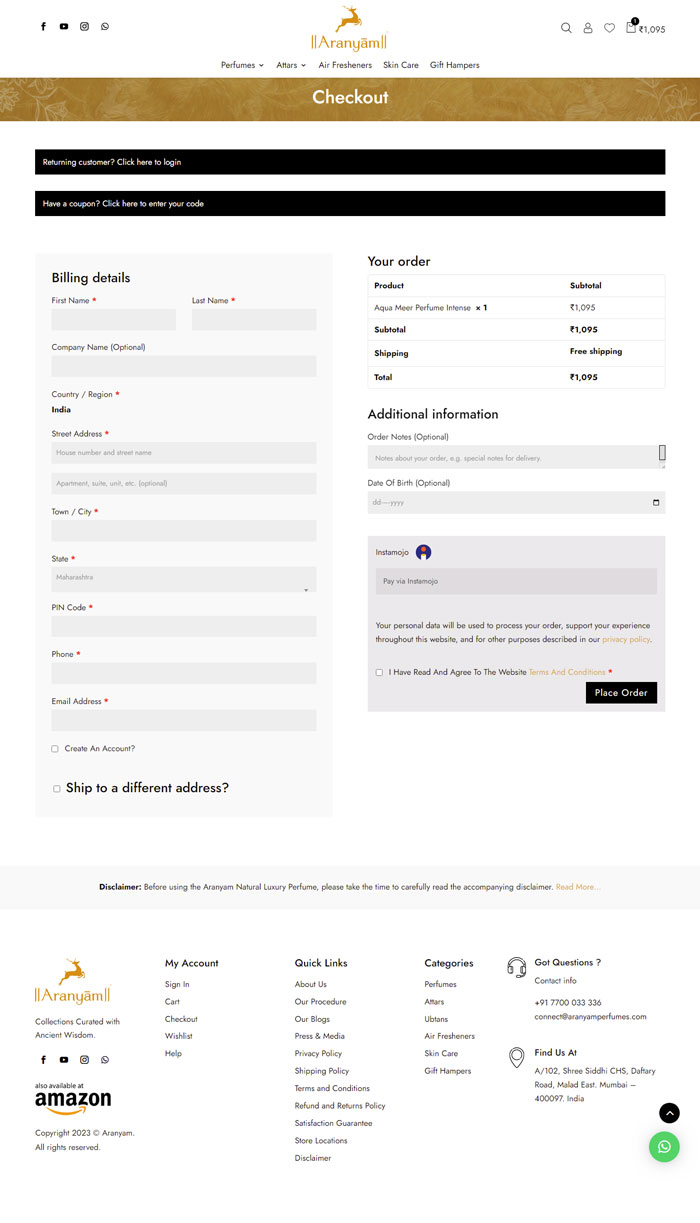700x1223 pixels.
Task: Open the wishlist heart icon
Action: pos(609,28)
